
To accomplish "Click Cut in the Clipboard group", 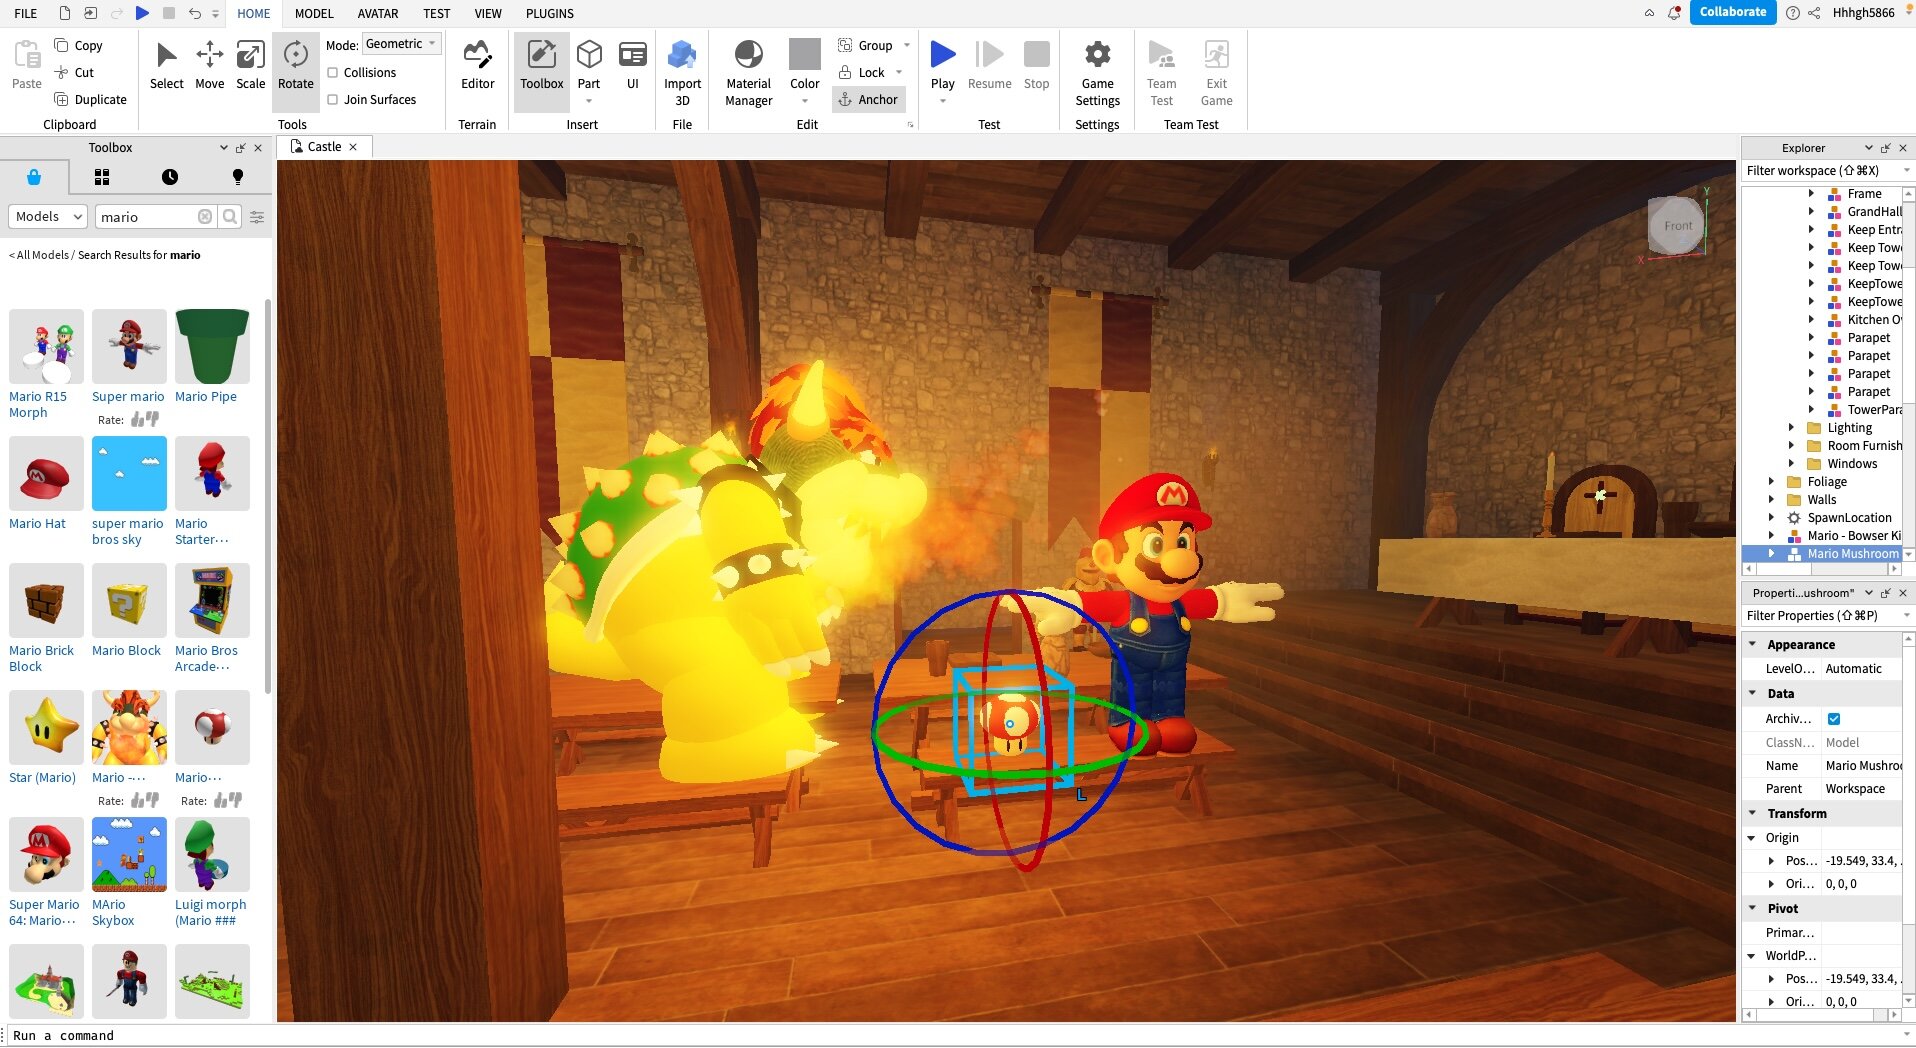I will coord(74,72).
